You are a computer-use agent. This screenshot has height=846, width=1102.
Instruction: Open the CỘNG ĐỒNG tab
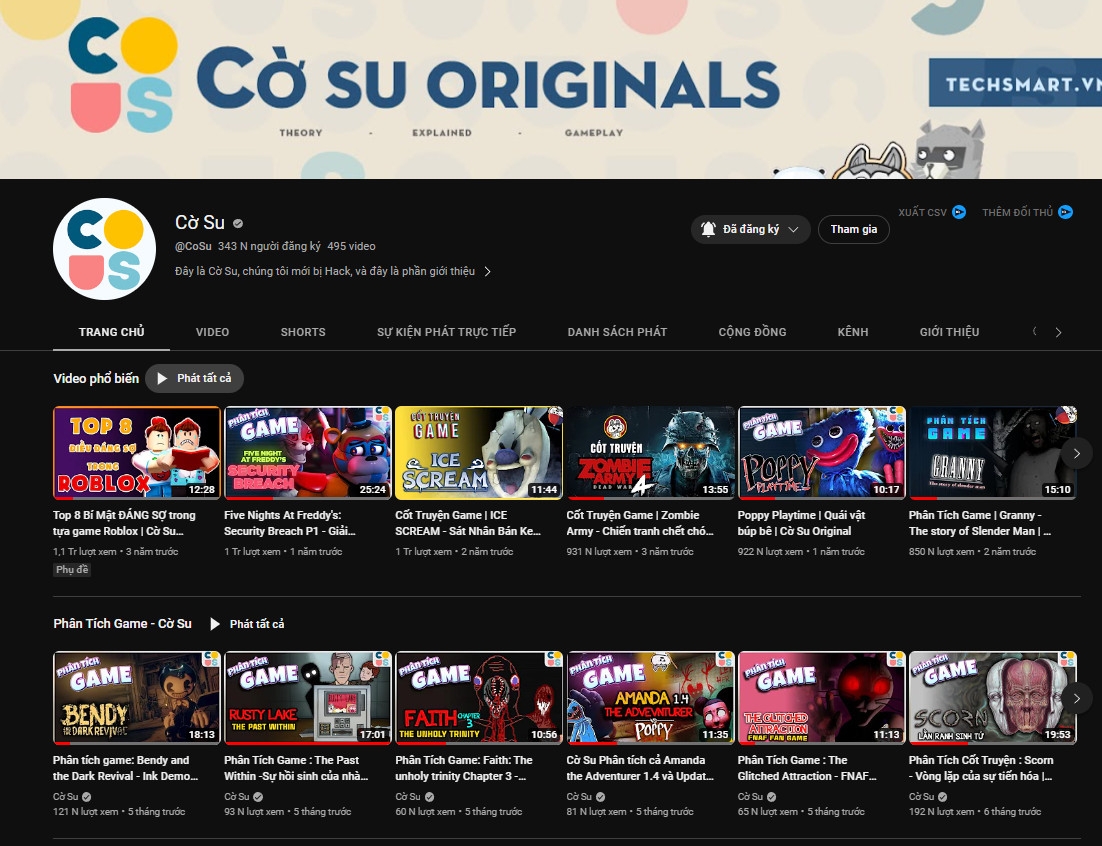(752, 332)
